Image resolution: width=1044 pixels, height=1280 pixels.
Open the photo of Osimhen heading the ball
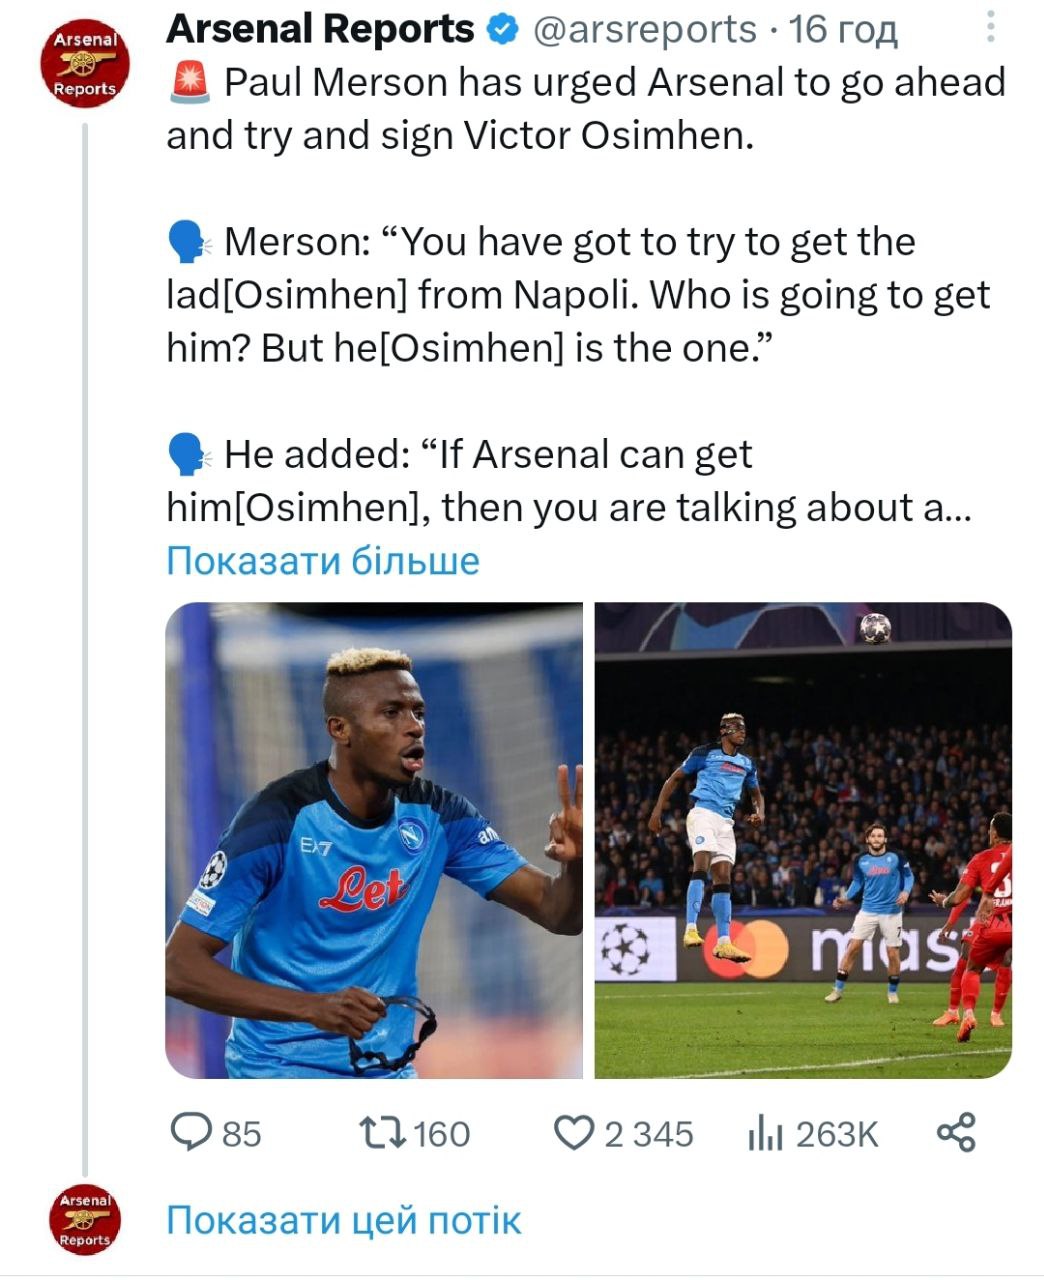click(x=803, y=840)
